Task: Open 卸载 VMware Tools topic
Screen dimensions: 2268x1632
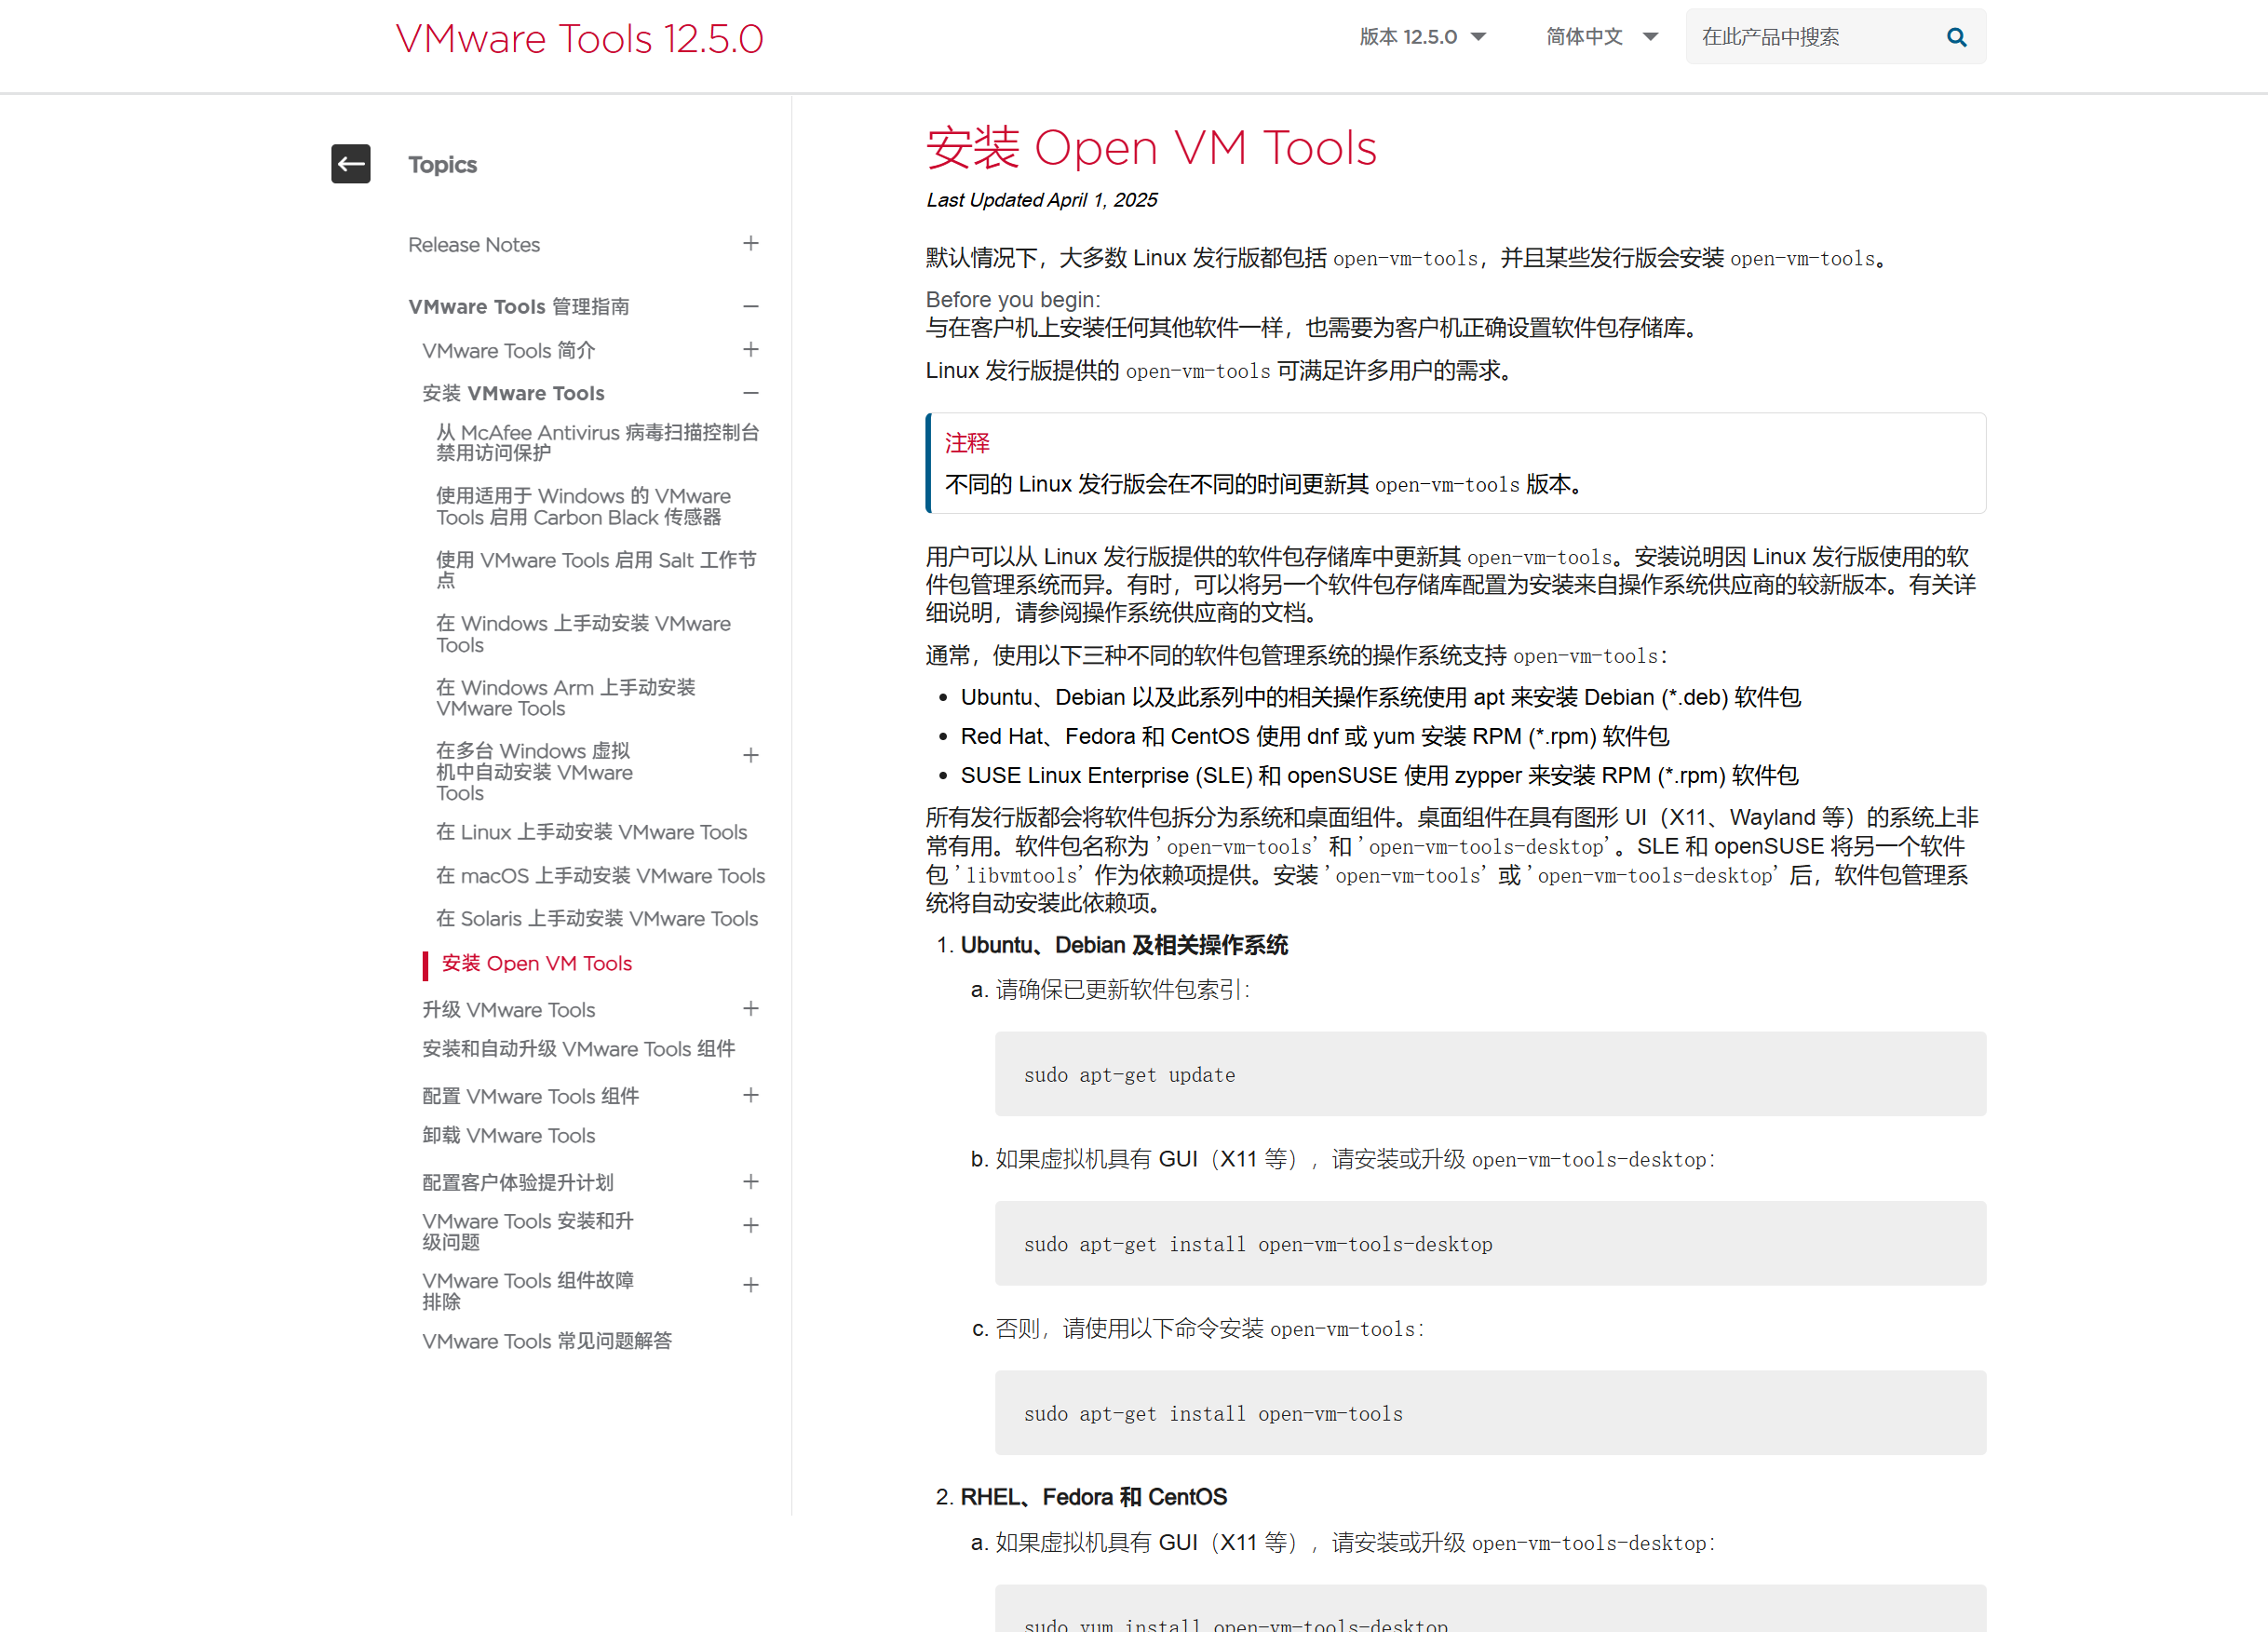Action: pyautogui.click(x=509, y=1136)
